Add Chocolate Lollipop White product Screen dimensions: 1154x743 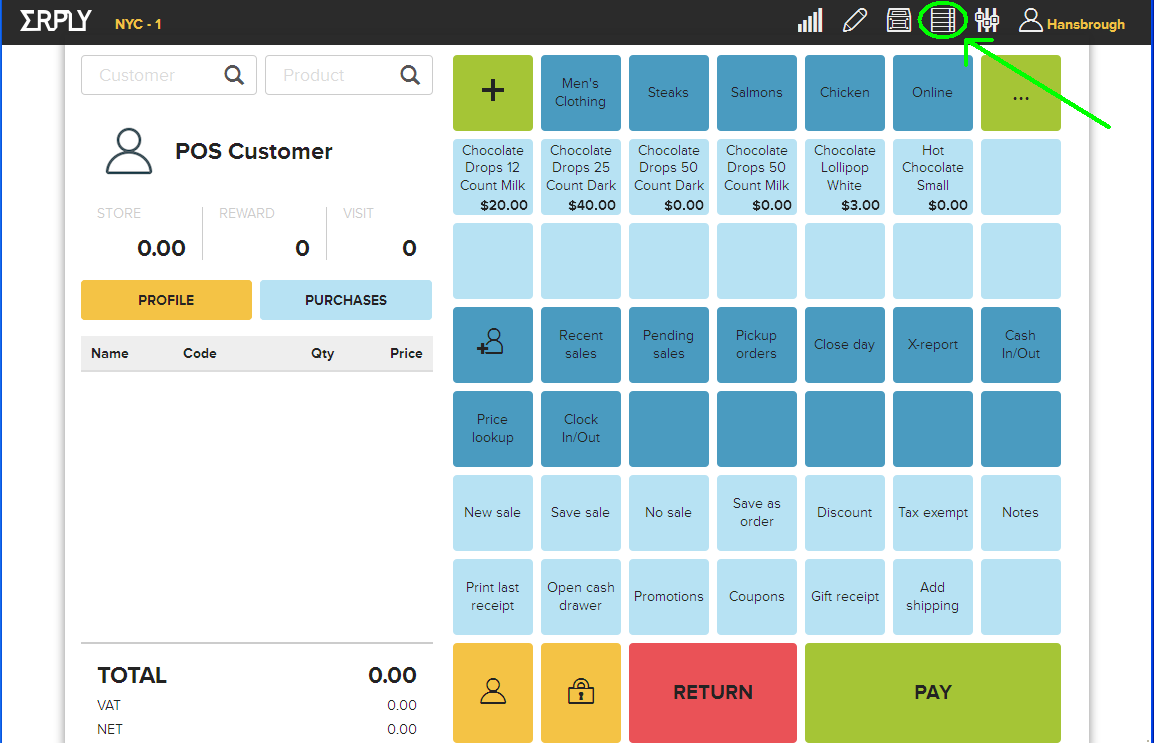845,177
